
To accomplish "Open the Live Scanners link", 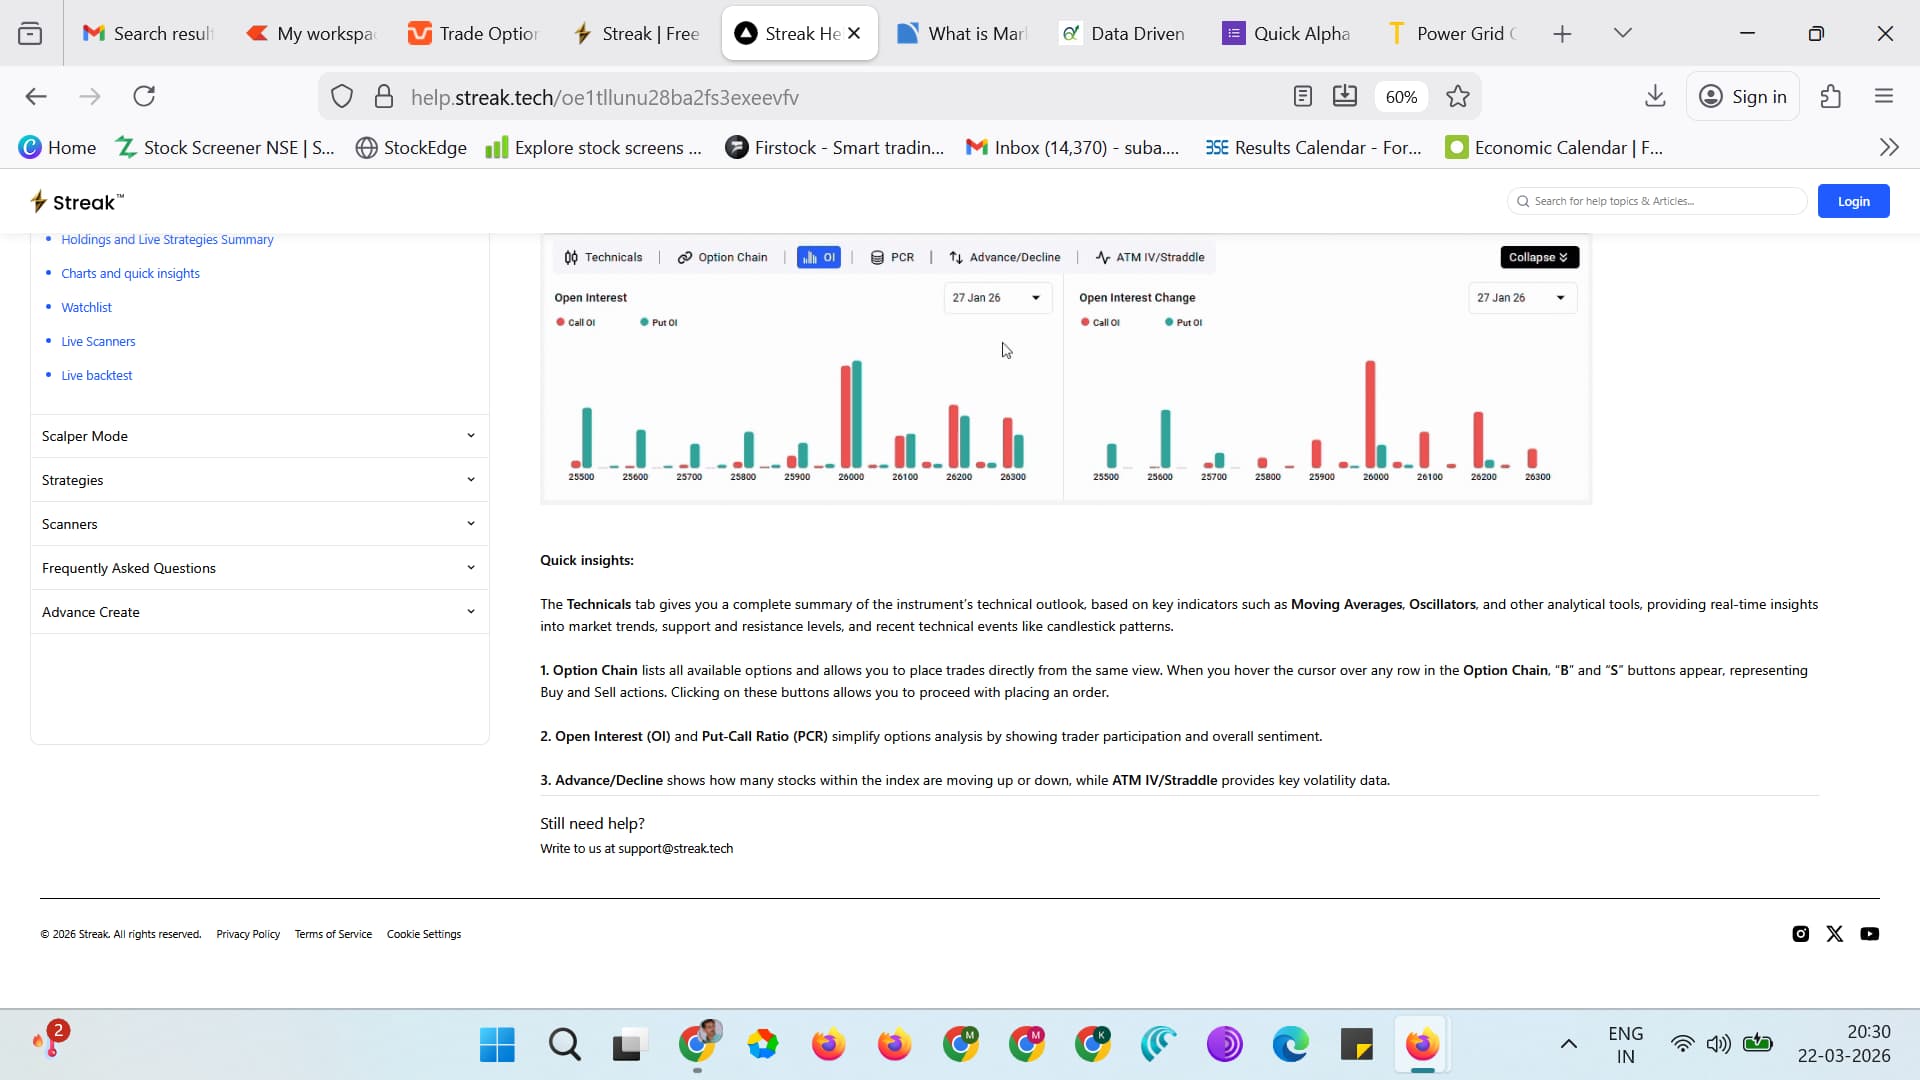I will click(98, 342).
